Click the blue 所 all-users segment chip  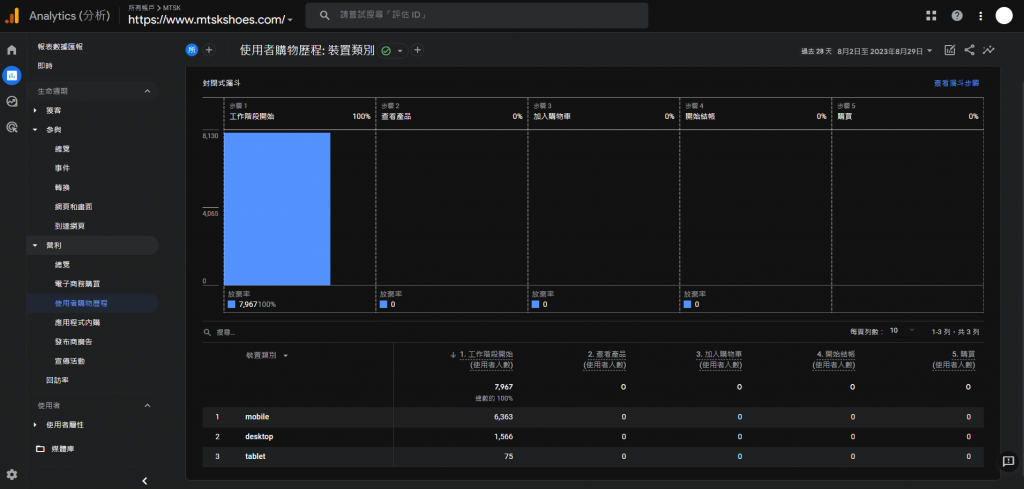tap(191, 50)
